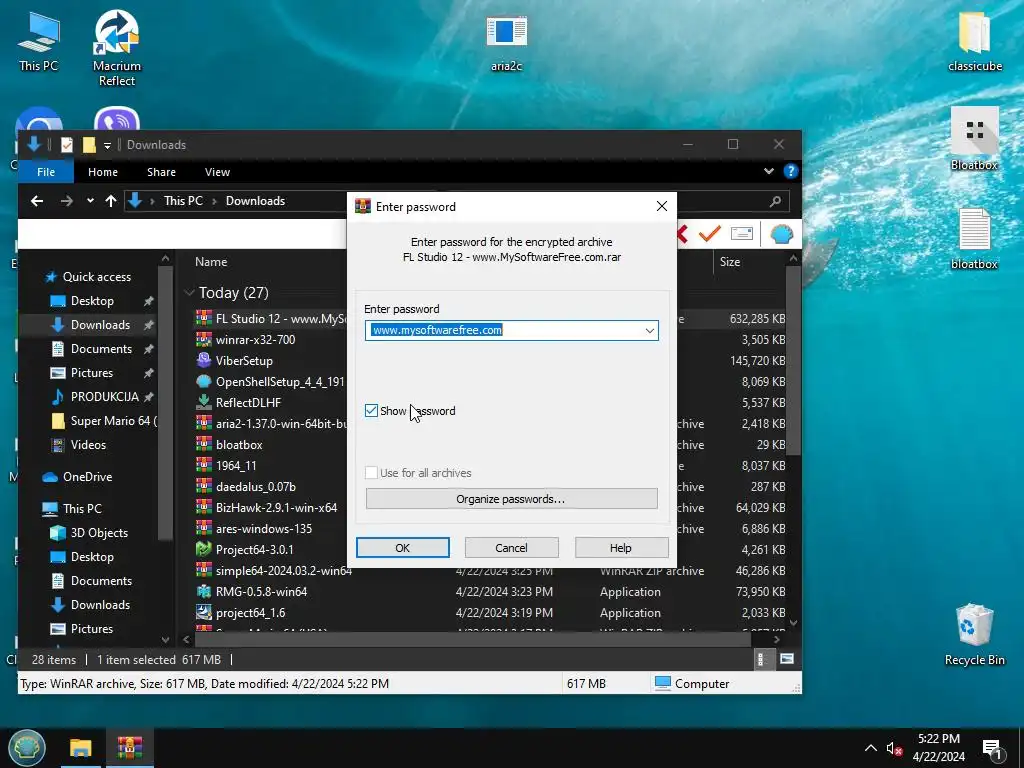Close the Enter password dialog

(x=662, y=206)
